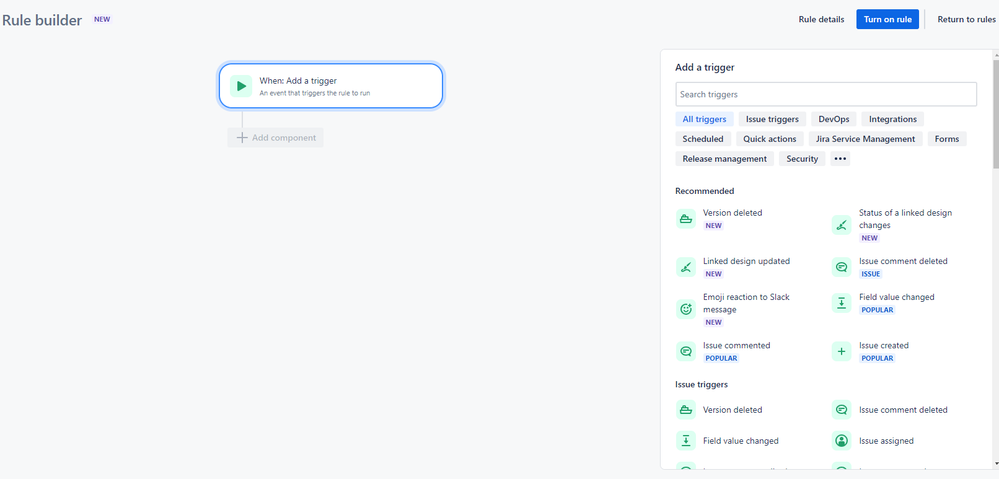Filter triggers by Integrations

click(x=893, y=119)
